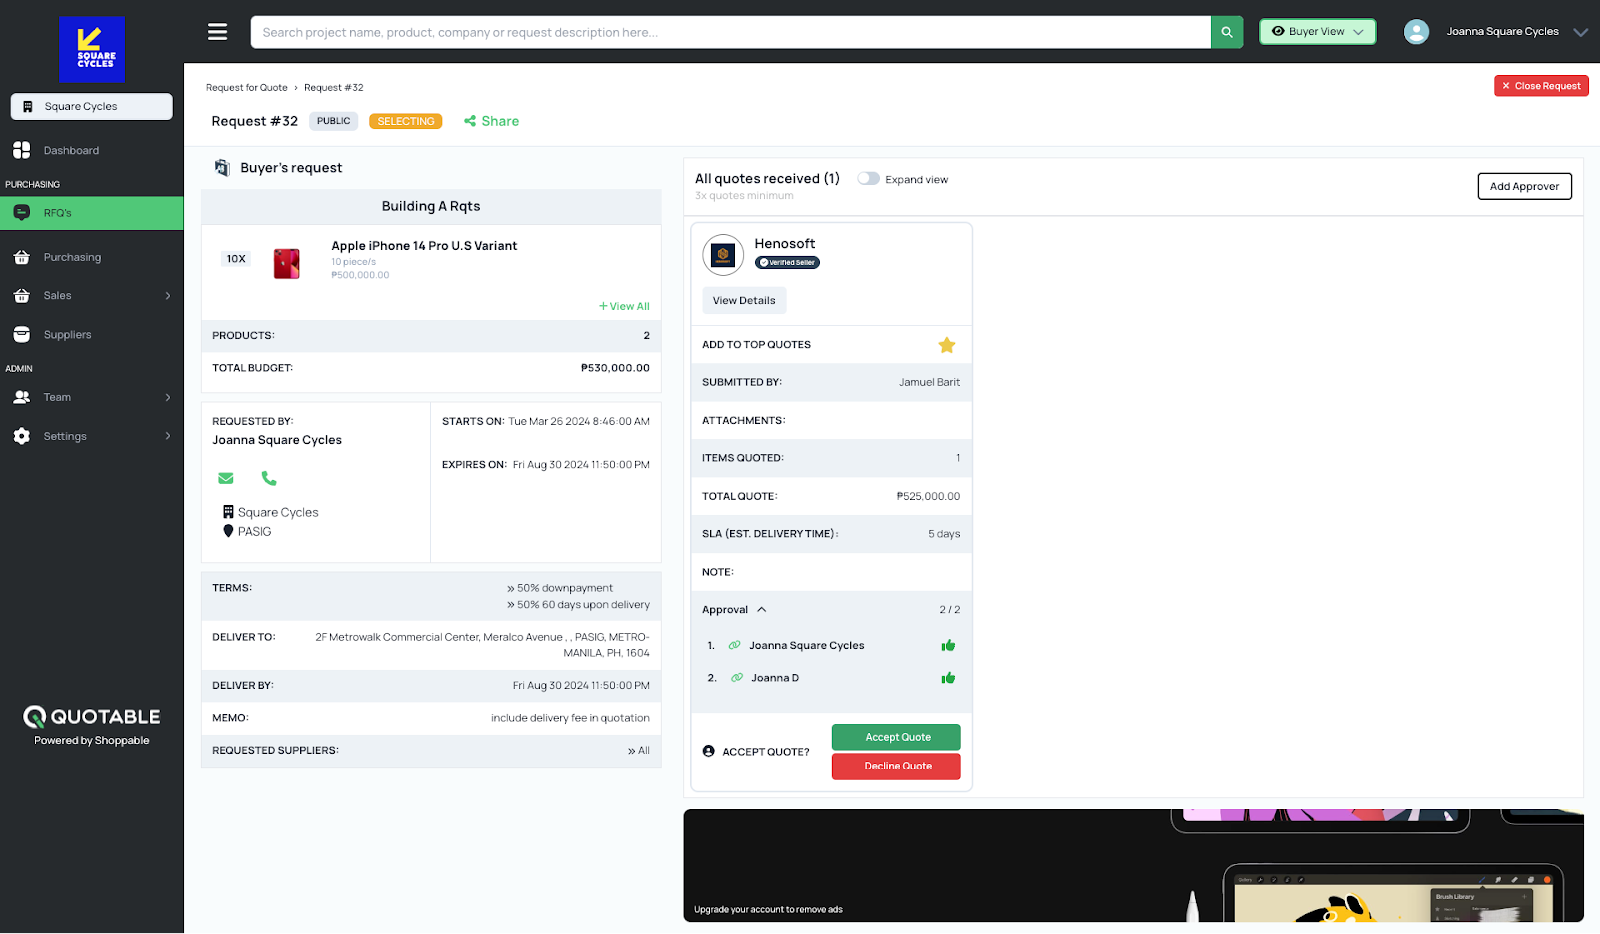
Task: Click thumbs up for Joanna D
Action: (x=948, y=678)
